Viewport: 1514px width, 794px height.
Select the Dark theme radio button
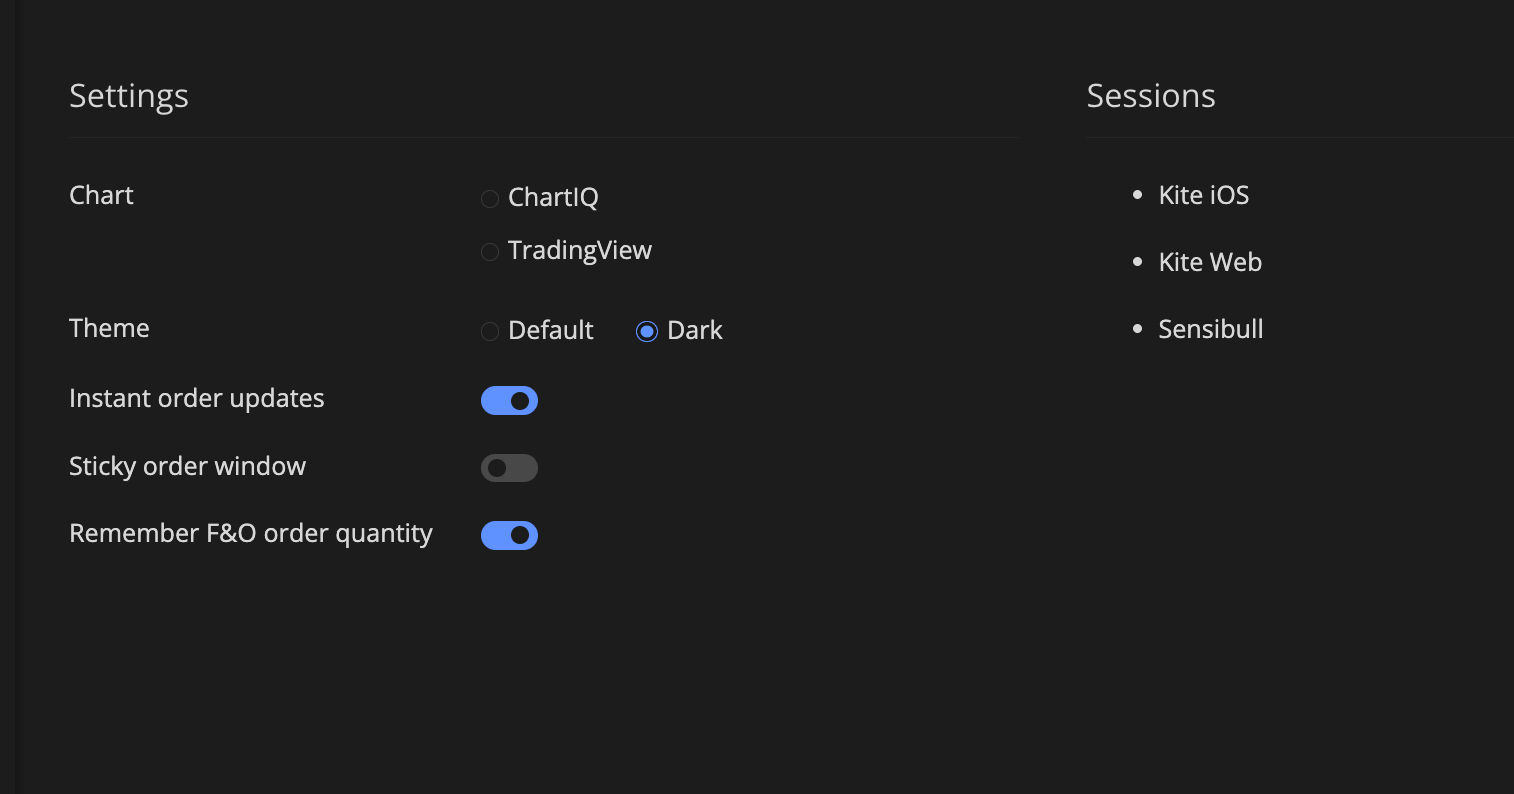tap(647, 332)
